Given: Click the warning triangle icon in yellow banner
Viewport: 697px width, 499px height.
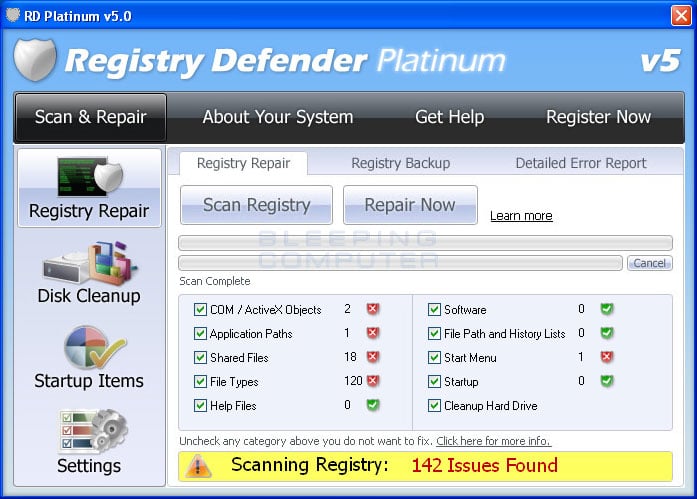Looking at the screenshot, I should coord(198,466).
